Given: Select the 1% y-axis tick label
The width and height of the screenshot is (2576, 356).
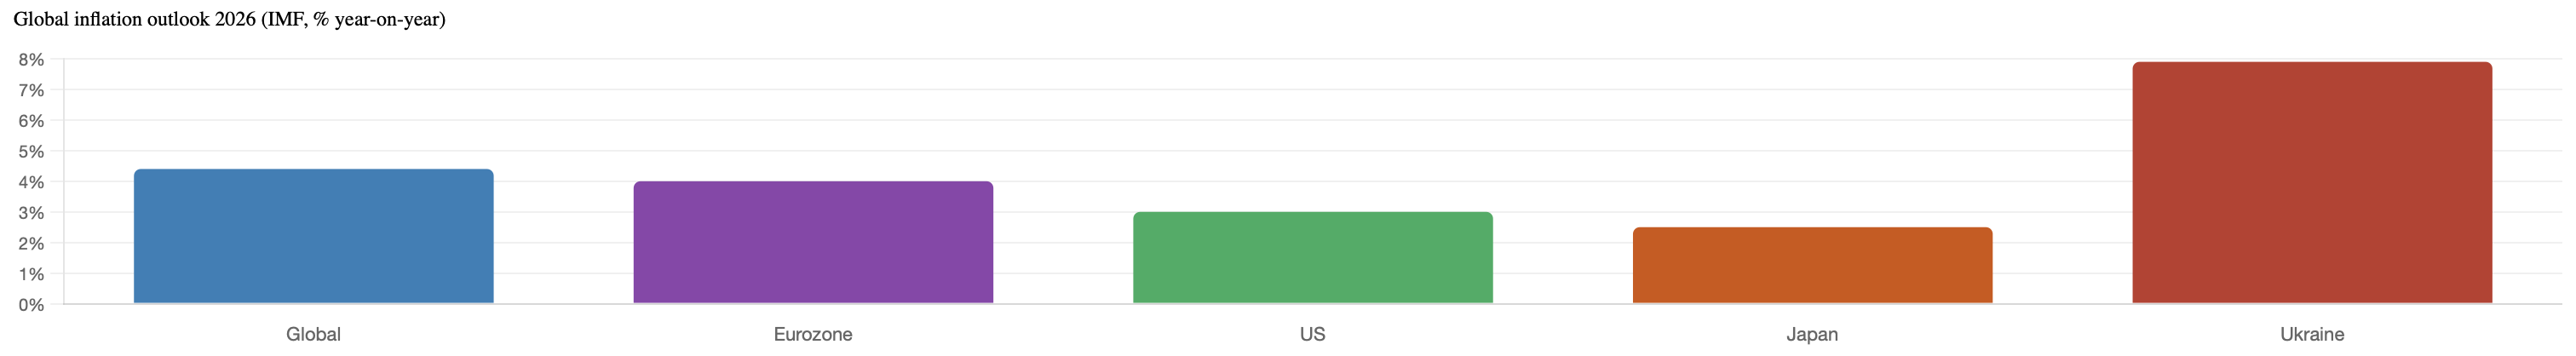Looking at the screenshot, I should pyautogui.click(x=31, y=274).
